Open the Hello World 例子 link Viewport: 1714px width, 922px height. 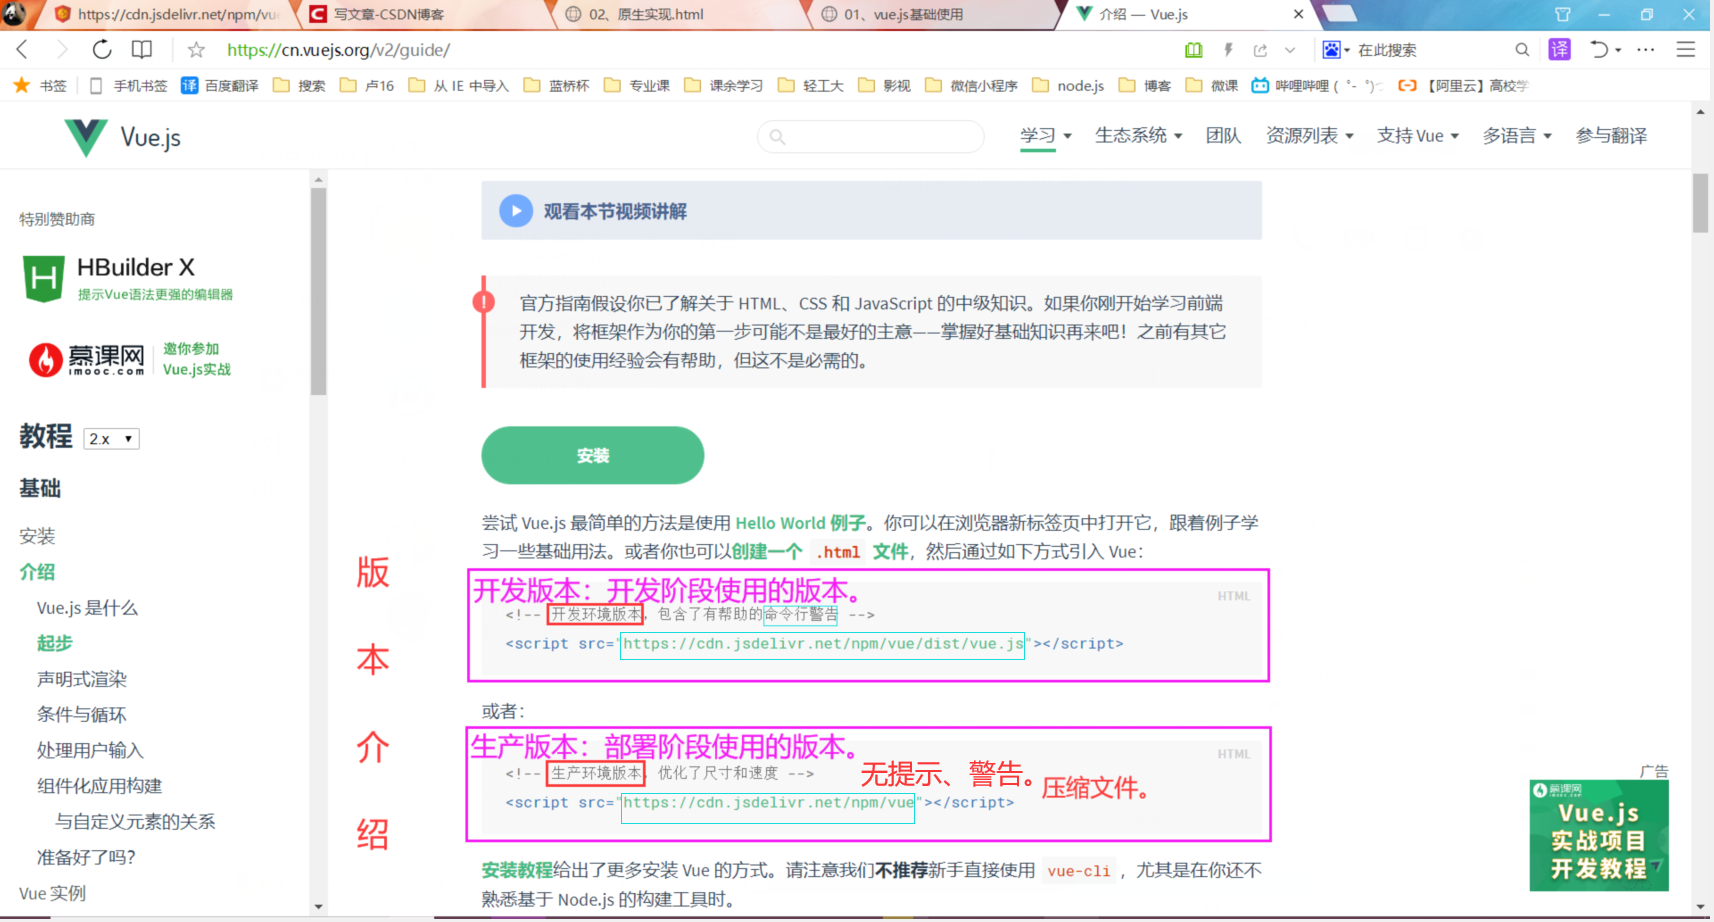800,523
